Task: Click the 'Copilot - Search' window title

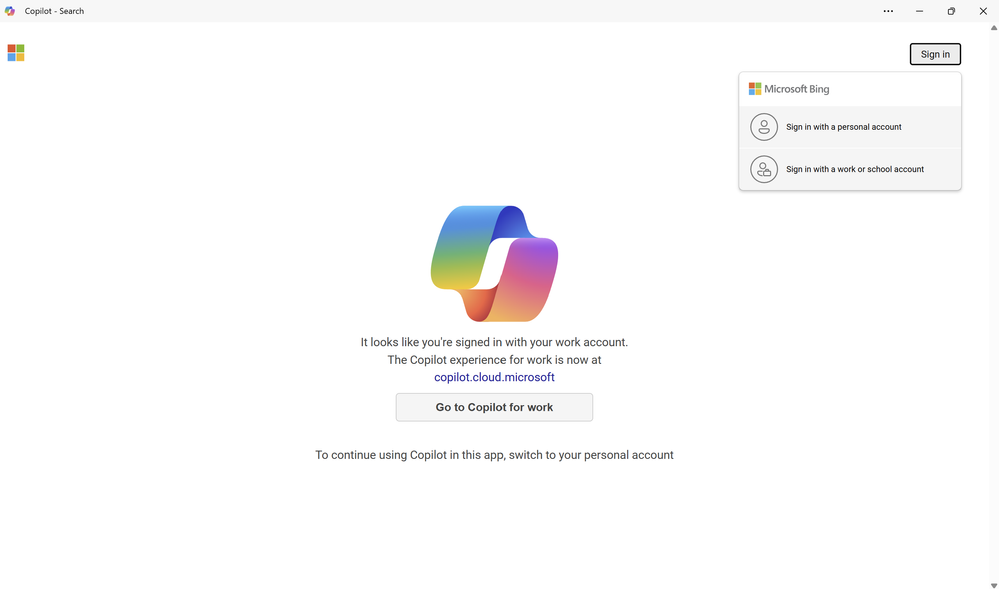Action: [54, 11]
